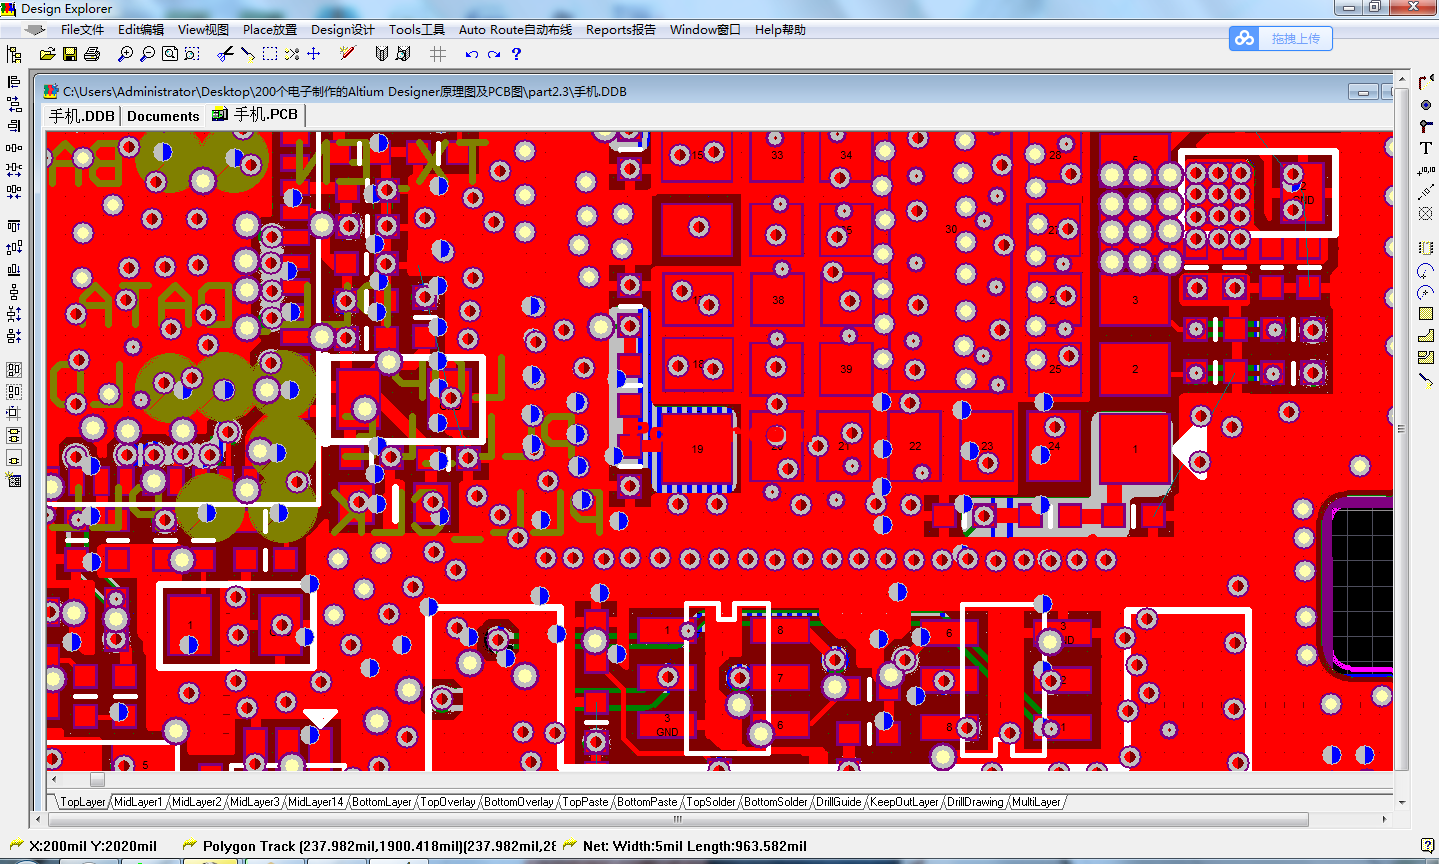This screenshot has width=1439, height=864.
Task: Click the Save document toolbar icon
Action: pos(70,54)
